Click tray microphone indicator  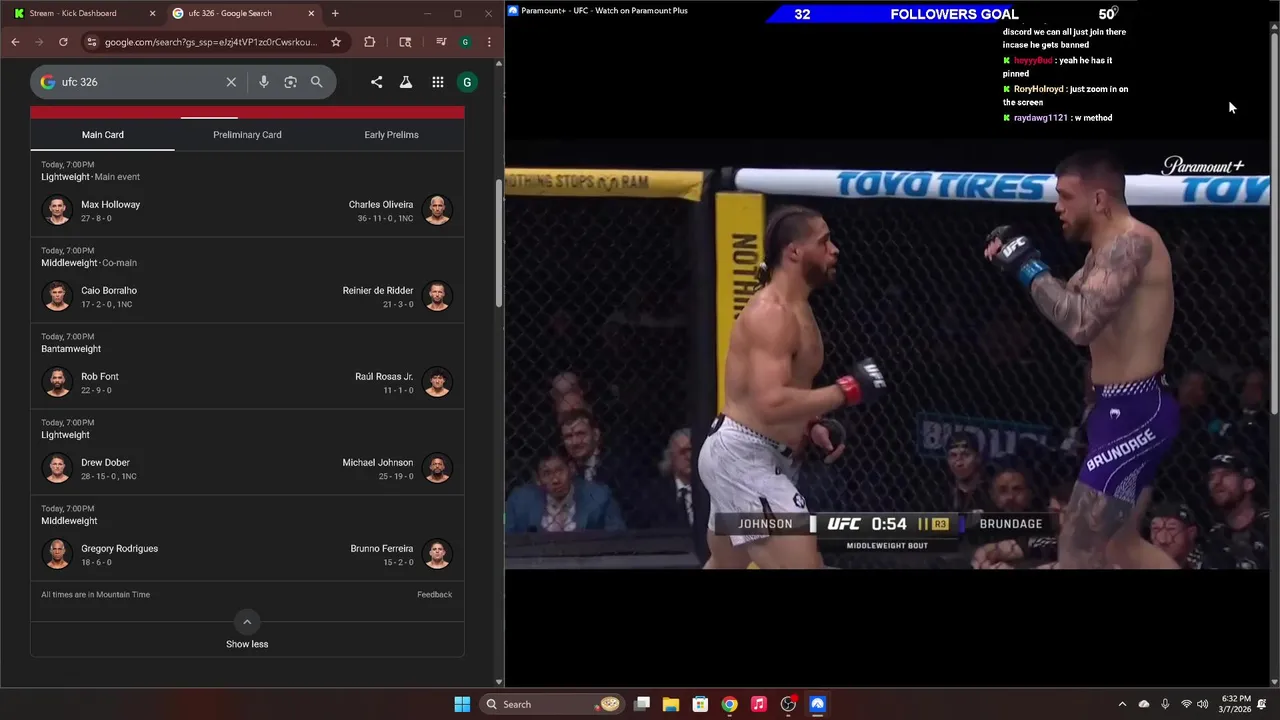(x=1165, y=704)
